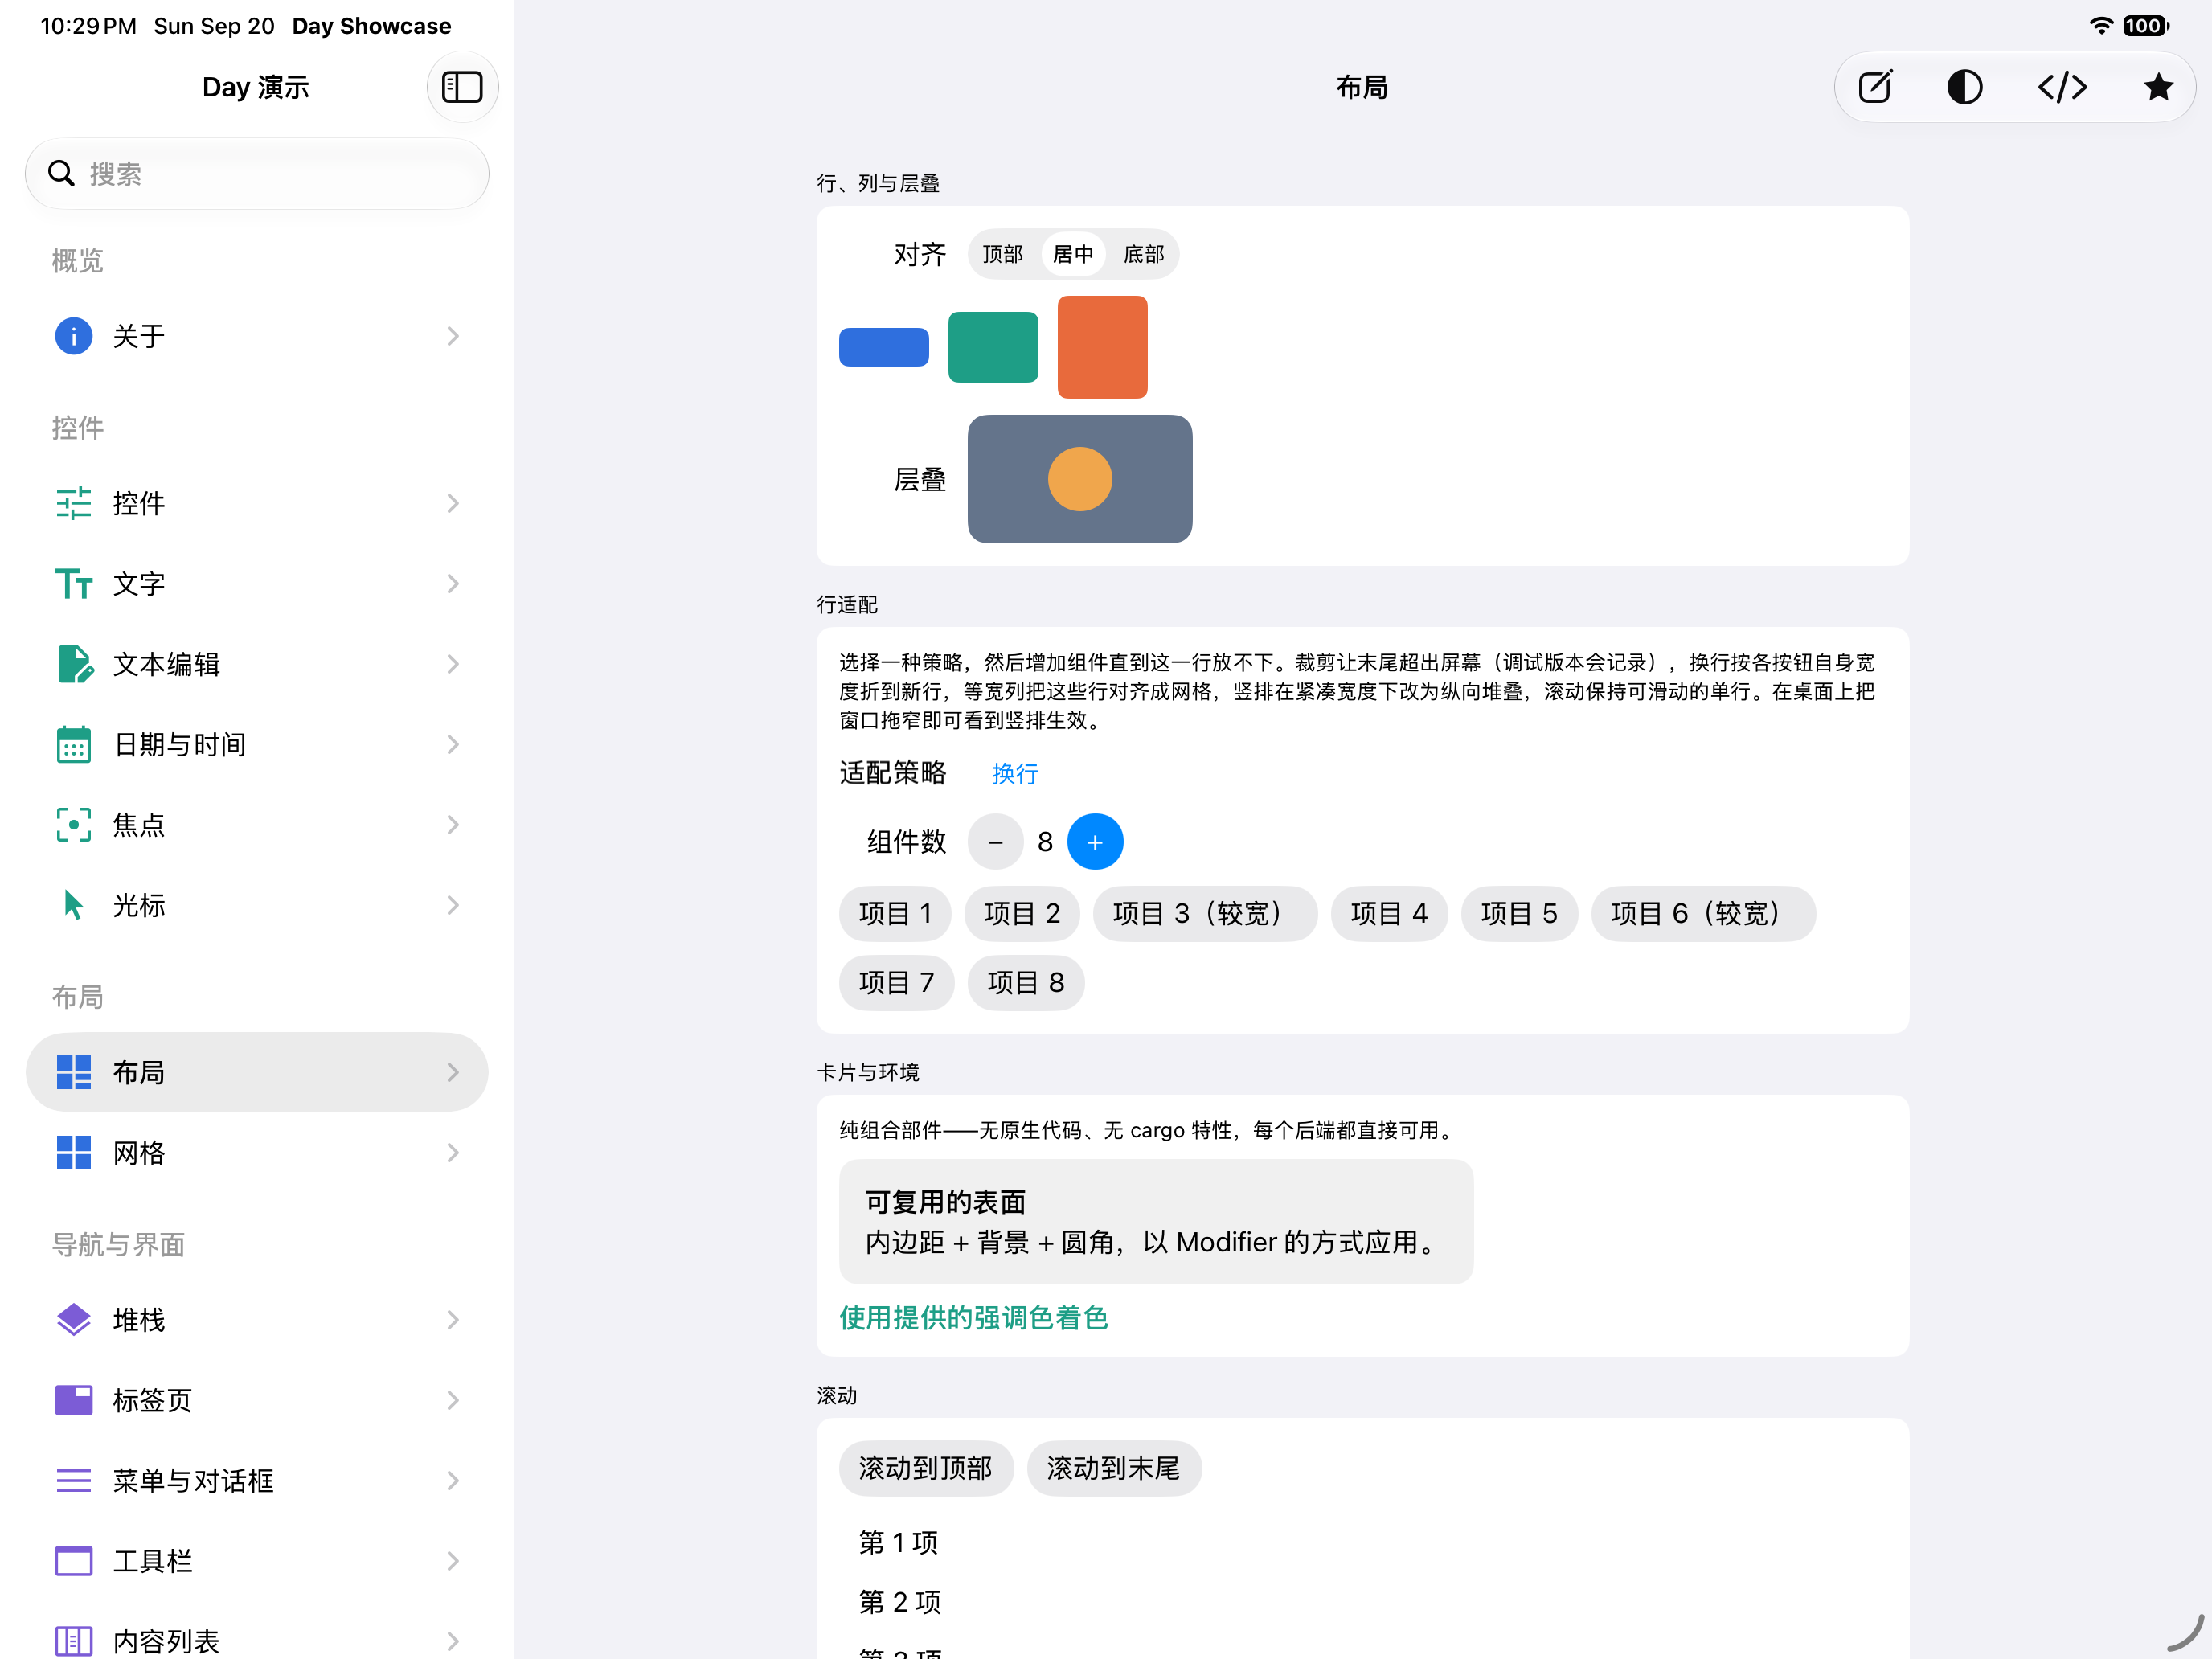Click the Tt icon beside 文字
The width and height of the screenshot is (2212, 1659).
tap(73, 583)
